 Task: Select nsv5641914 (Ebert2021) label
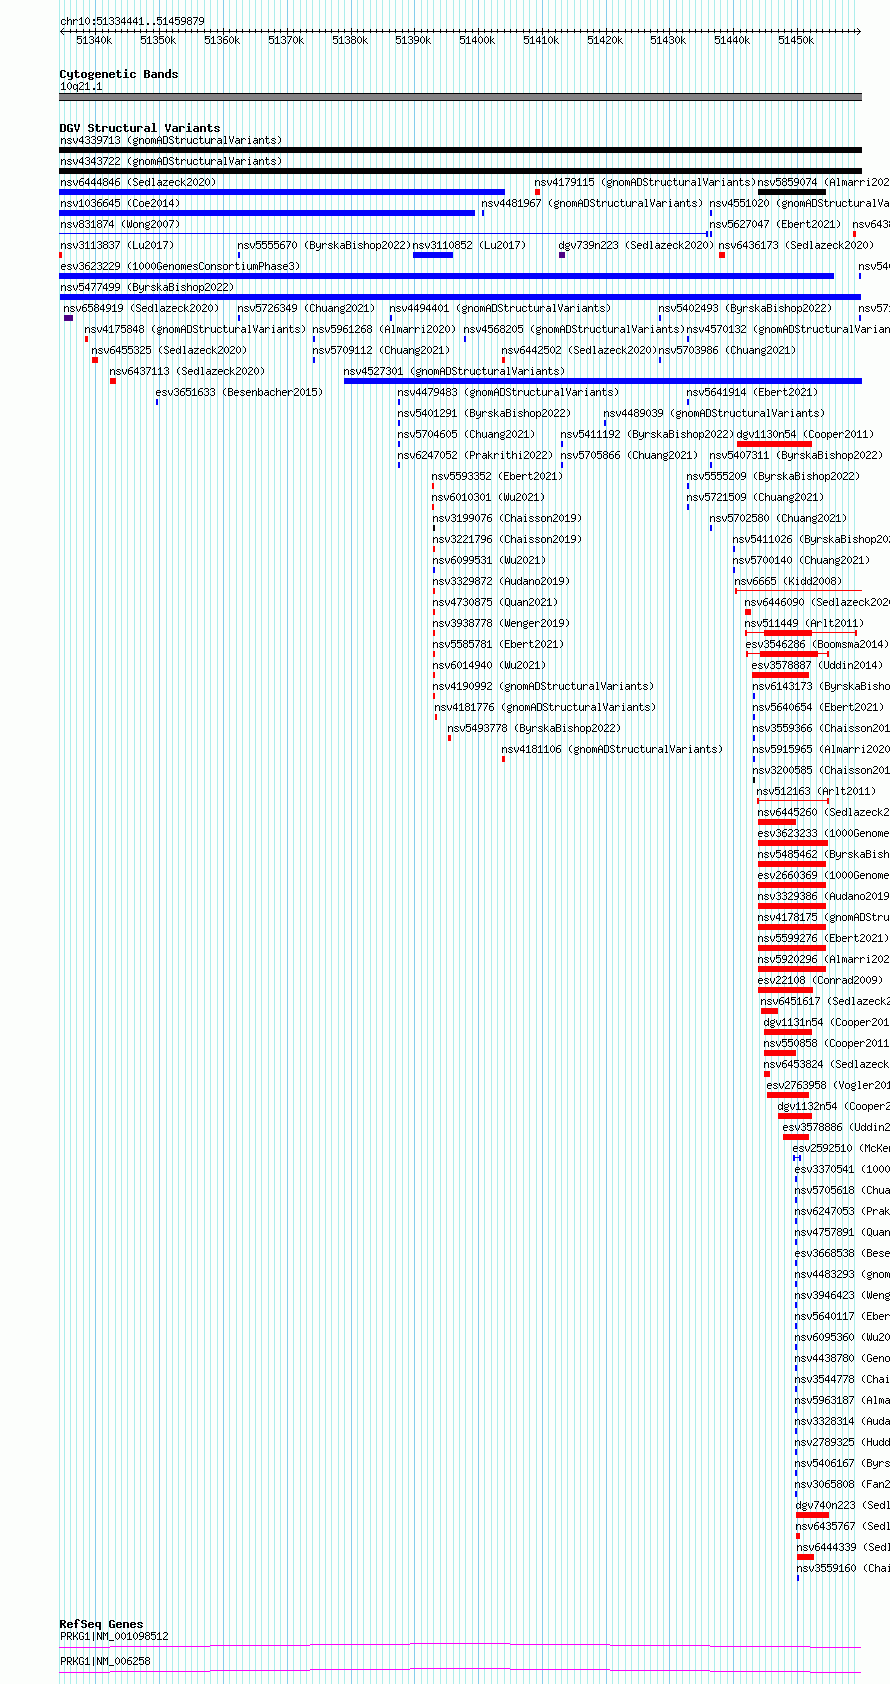[752, 392]
